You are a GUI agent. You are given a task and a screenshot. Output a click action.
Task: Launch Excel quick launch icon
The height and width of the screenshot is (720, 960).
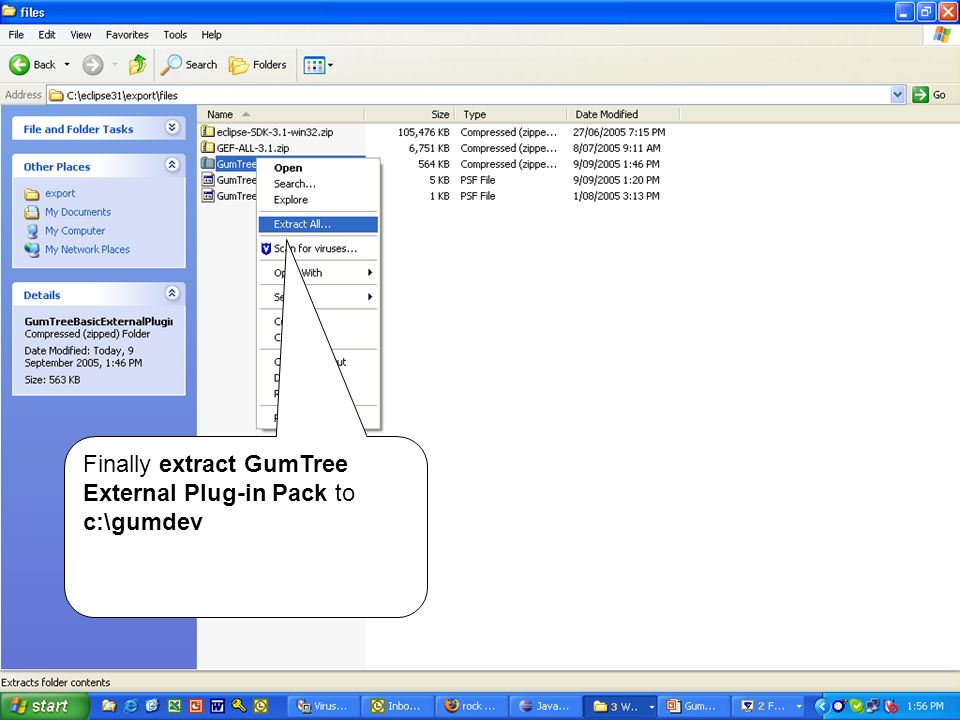(x=174, y=706)
